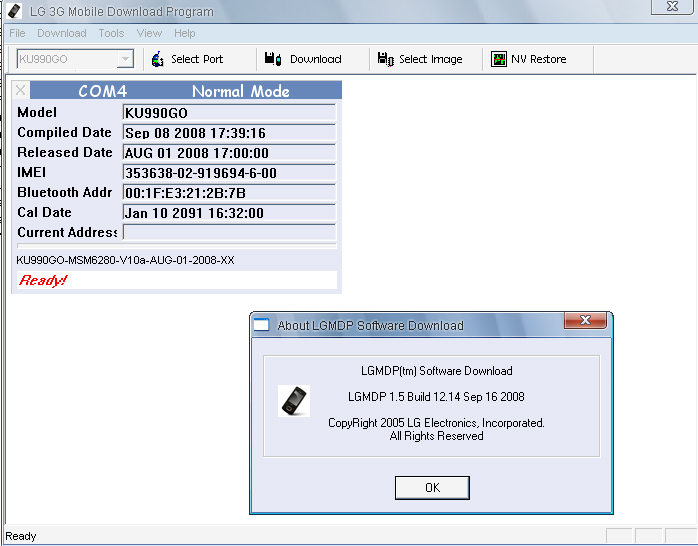Click the Ready text in status bar
Viewport: 698px width, 546px height.
pos(20,536)
